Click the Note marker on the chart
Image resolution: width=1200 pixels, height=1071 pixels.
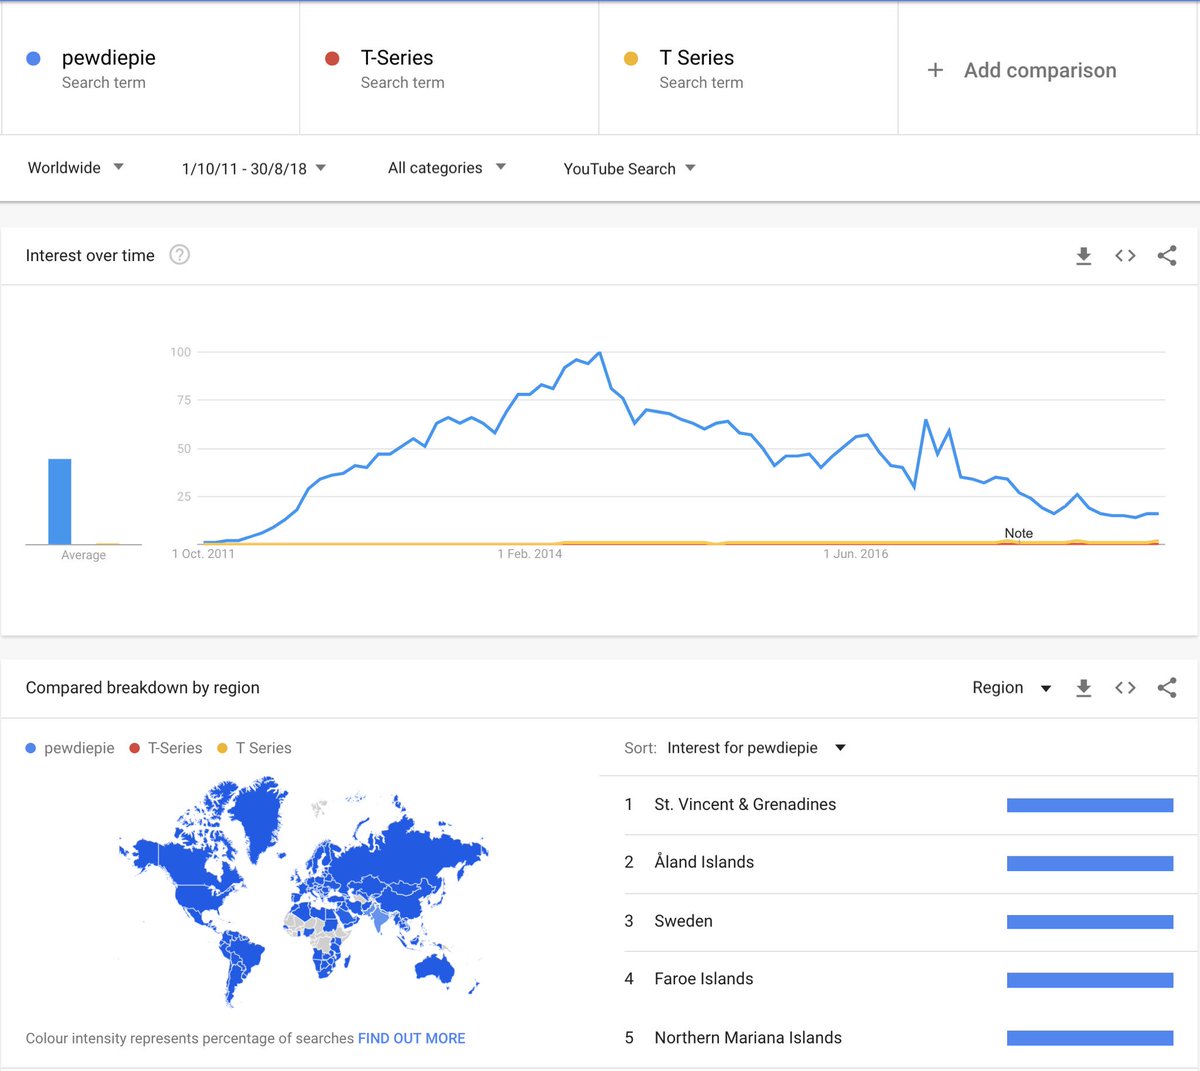(1018, 533)
